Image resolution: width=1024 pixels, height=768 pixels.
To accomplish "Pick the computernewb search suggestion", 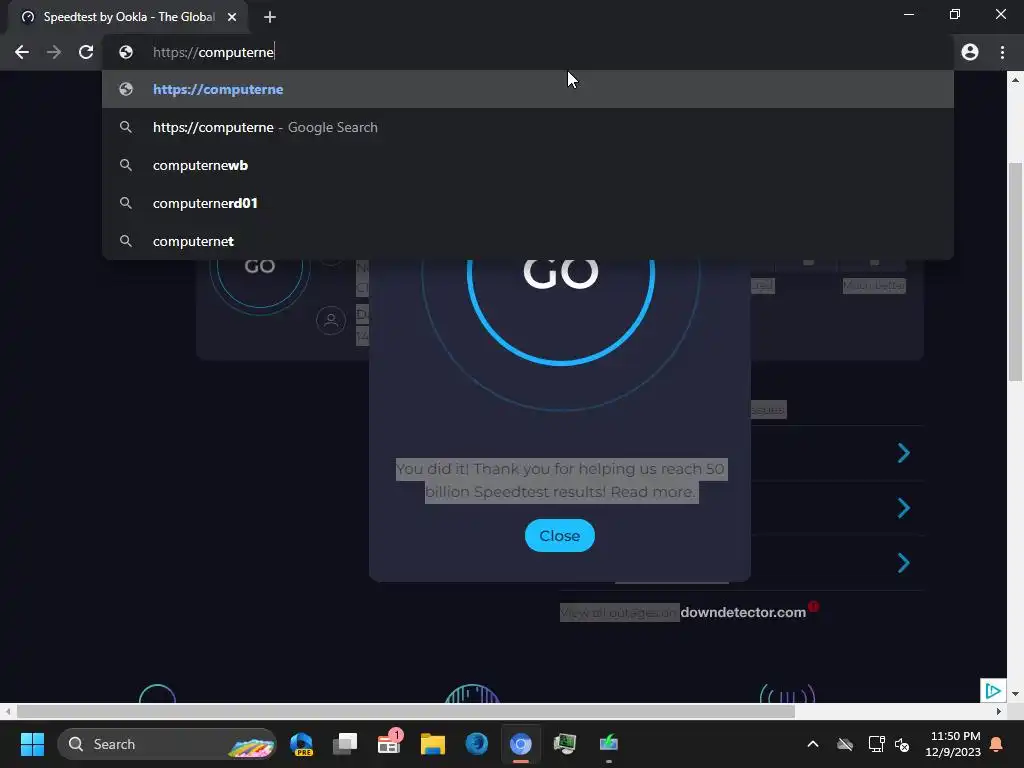I will 528,165.
